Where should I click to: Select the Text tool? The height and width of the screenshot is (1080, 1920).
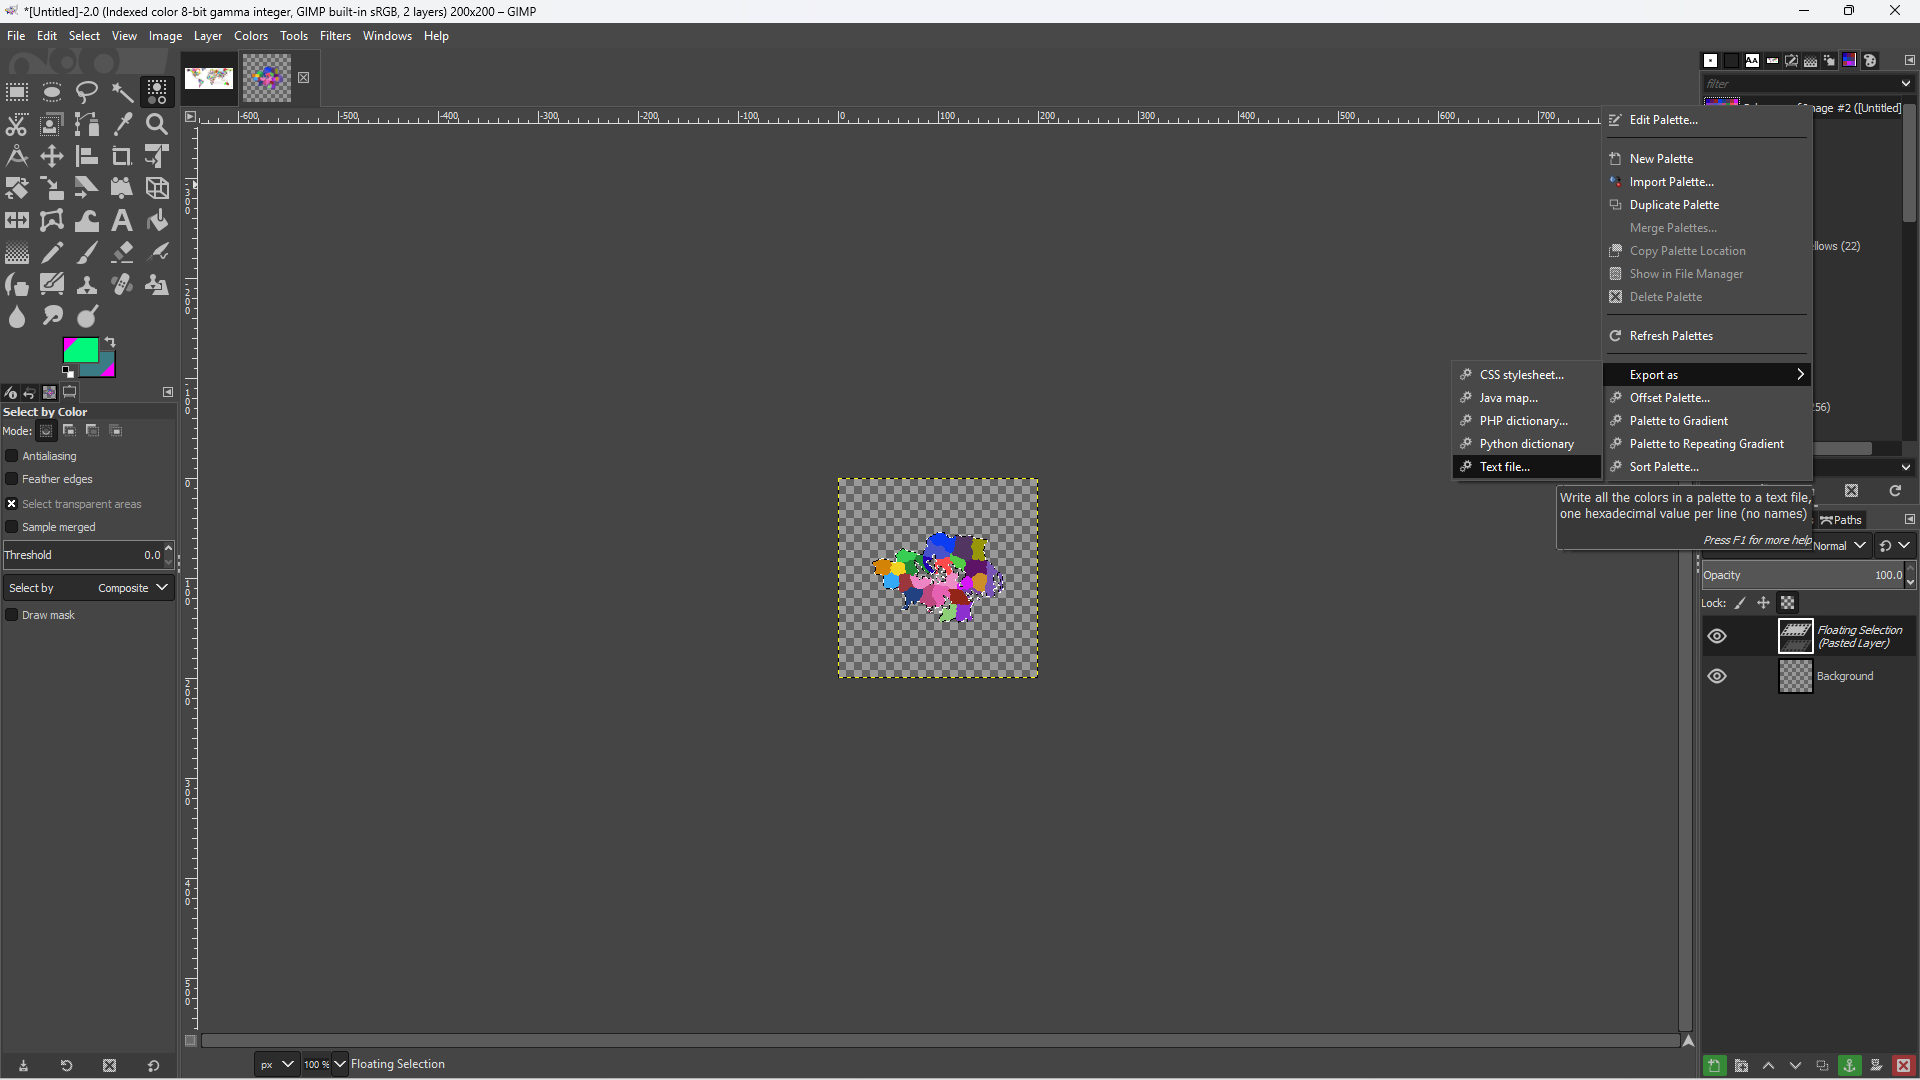coord(122,220)
